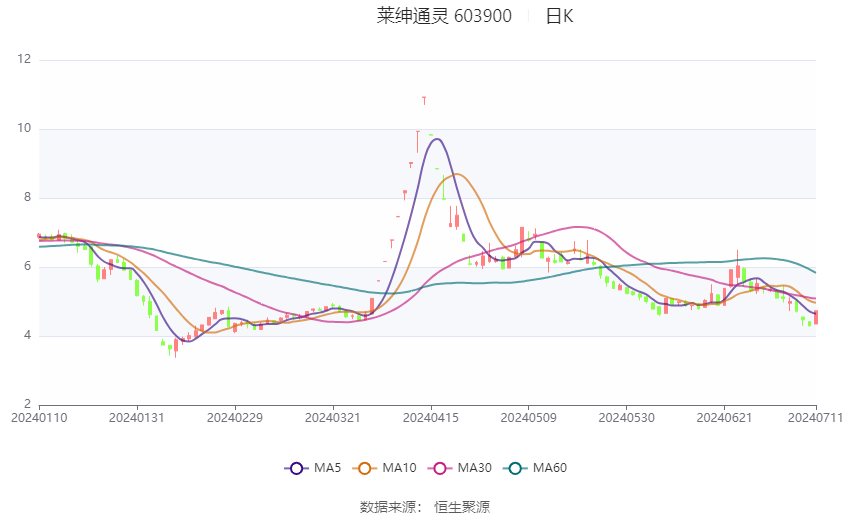Screen dimensions: 850x517
Task: Click x-axis date label 20240110
Action: 39,418
